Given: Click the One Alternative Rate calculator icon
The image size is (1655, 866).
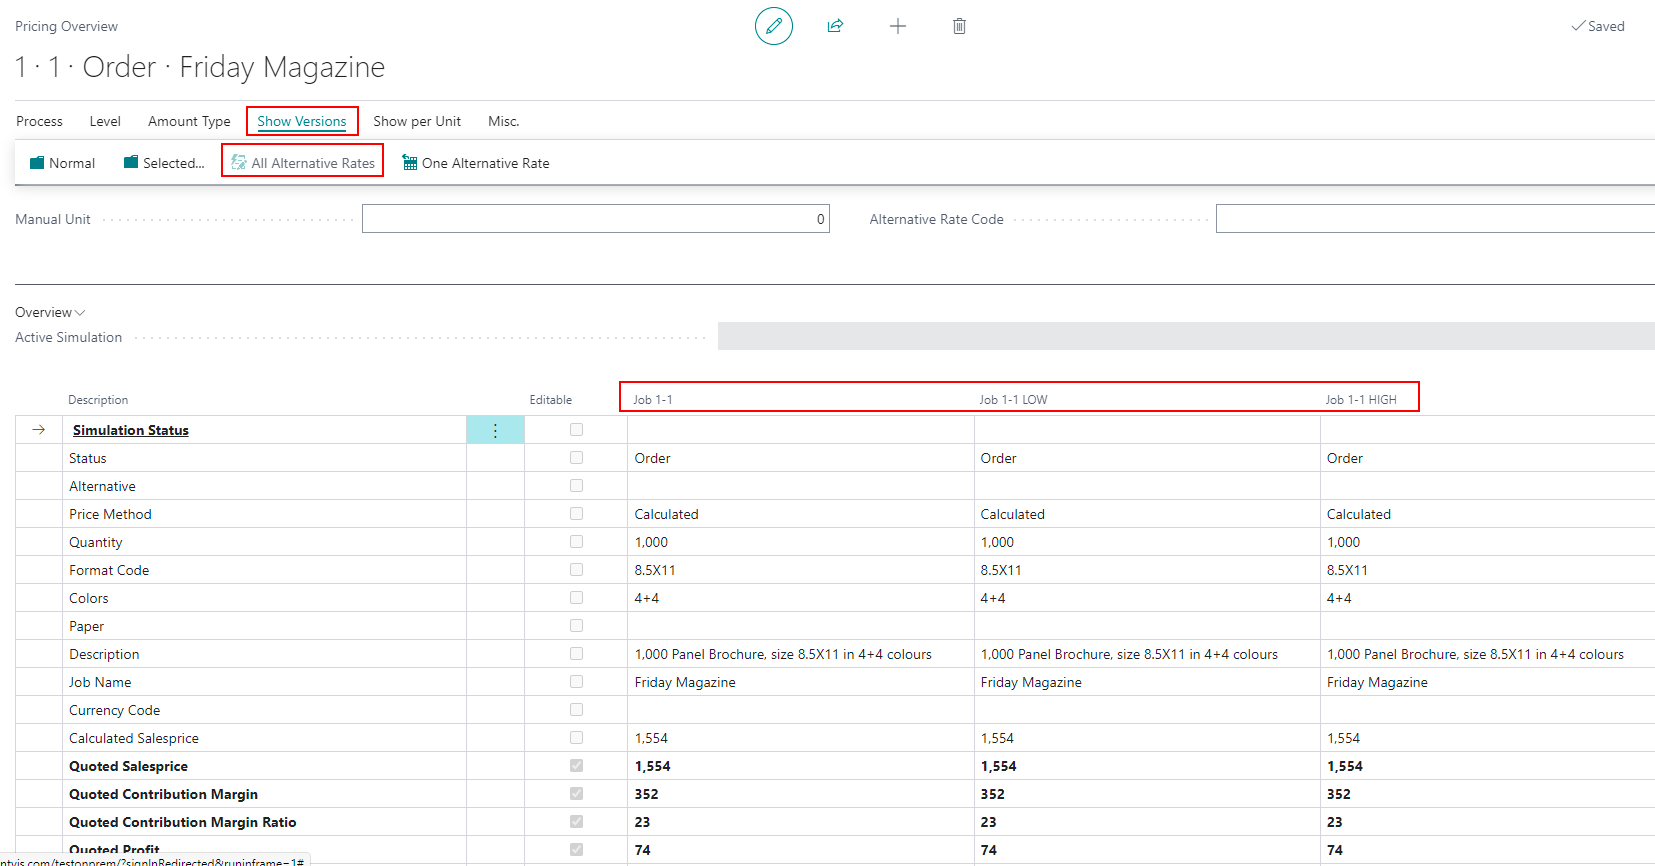Looking at the screenshot, I should (x=410, y=163).
